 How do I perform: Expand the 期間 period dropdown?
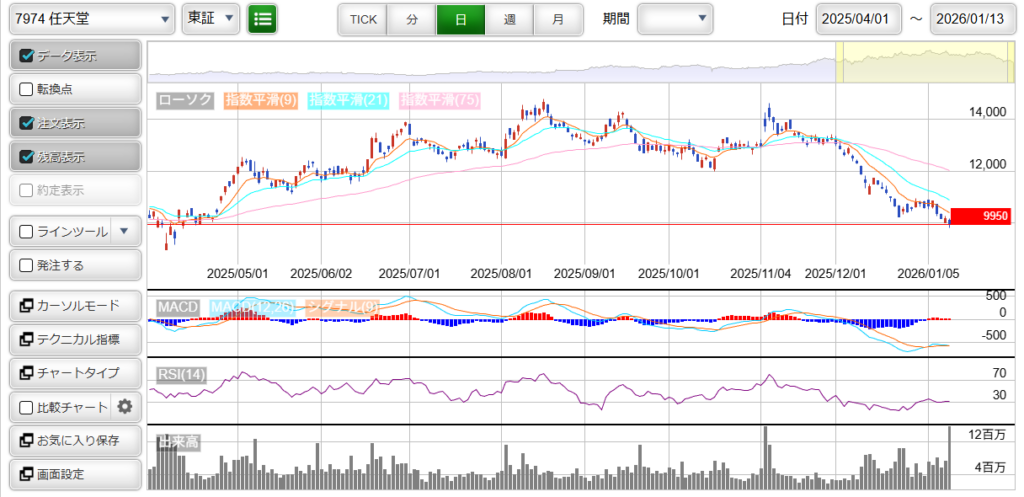click(x=675, y=19)
